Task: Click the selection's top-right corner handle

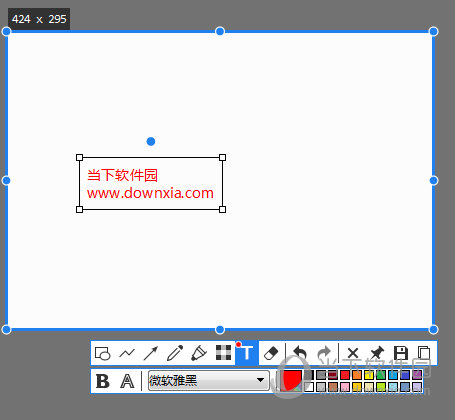Action: 433,31
